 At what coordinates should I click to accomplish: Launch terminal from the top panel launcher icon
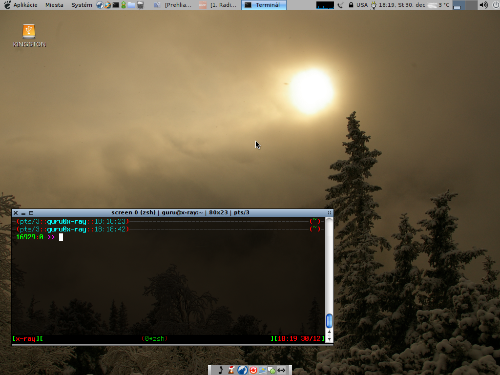[116, 5]
